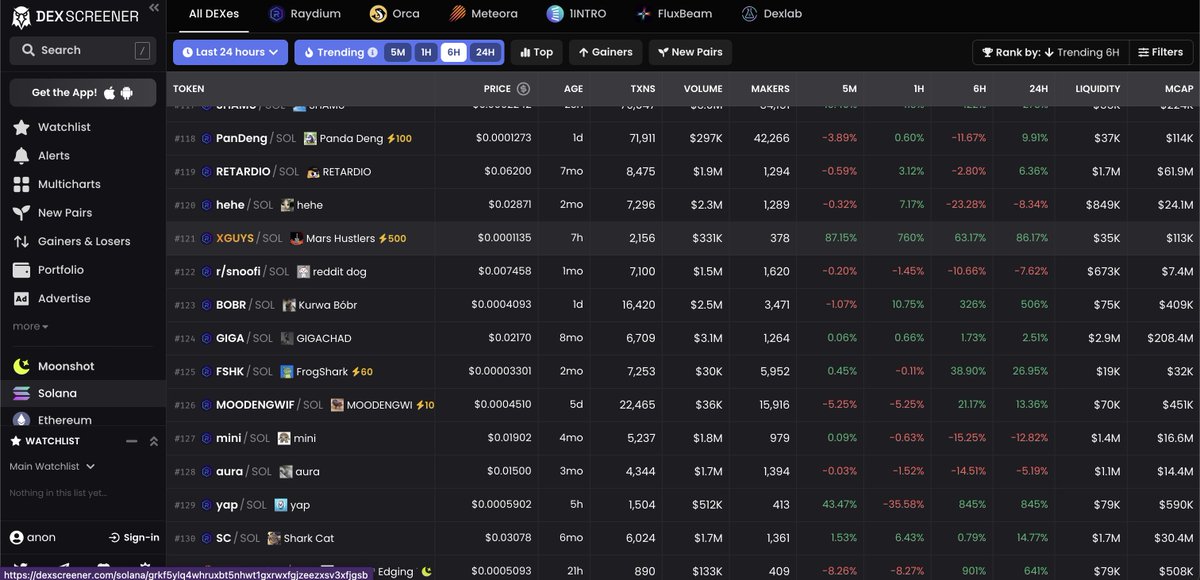Open the XGUYS / SOL pair row
This screenshot has height=580, width=1200.
(x=683, y=239)
